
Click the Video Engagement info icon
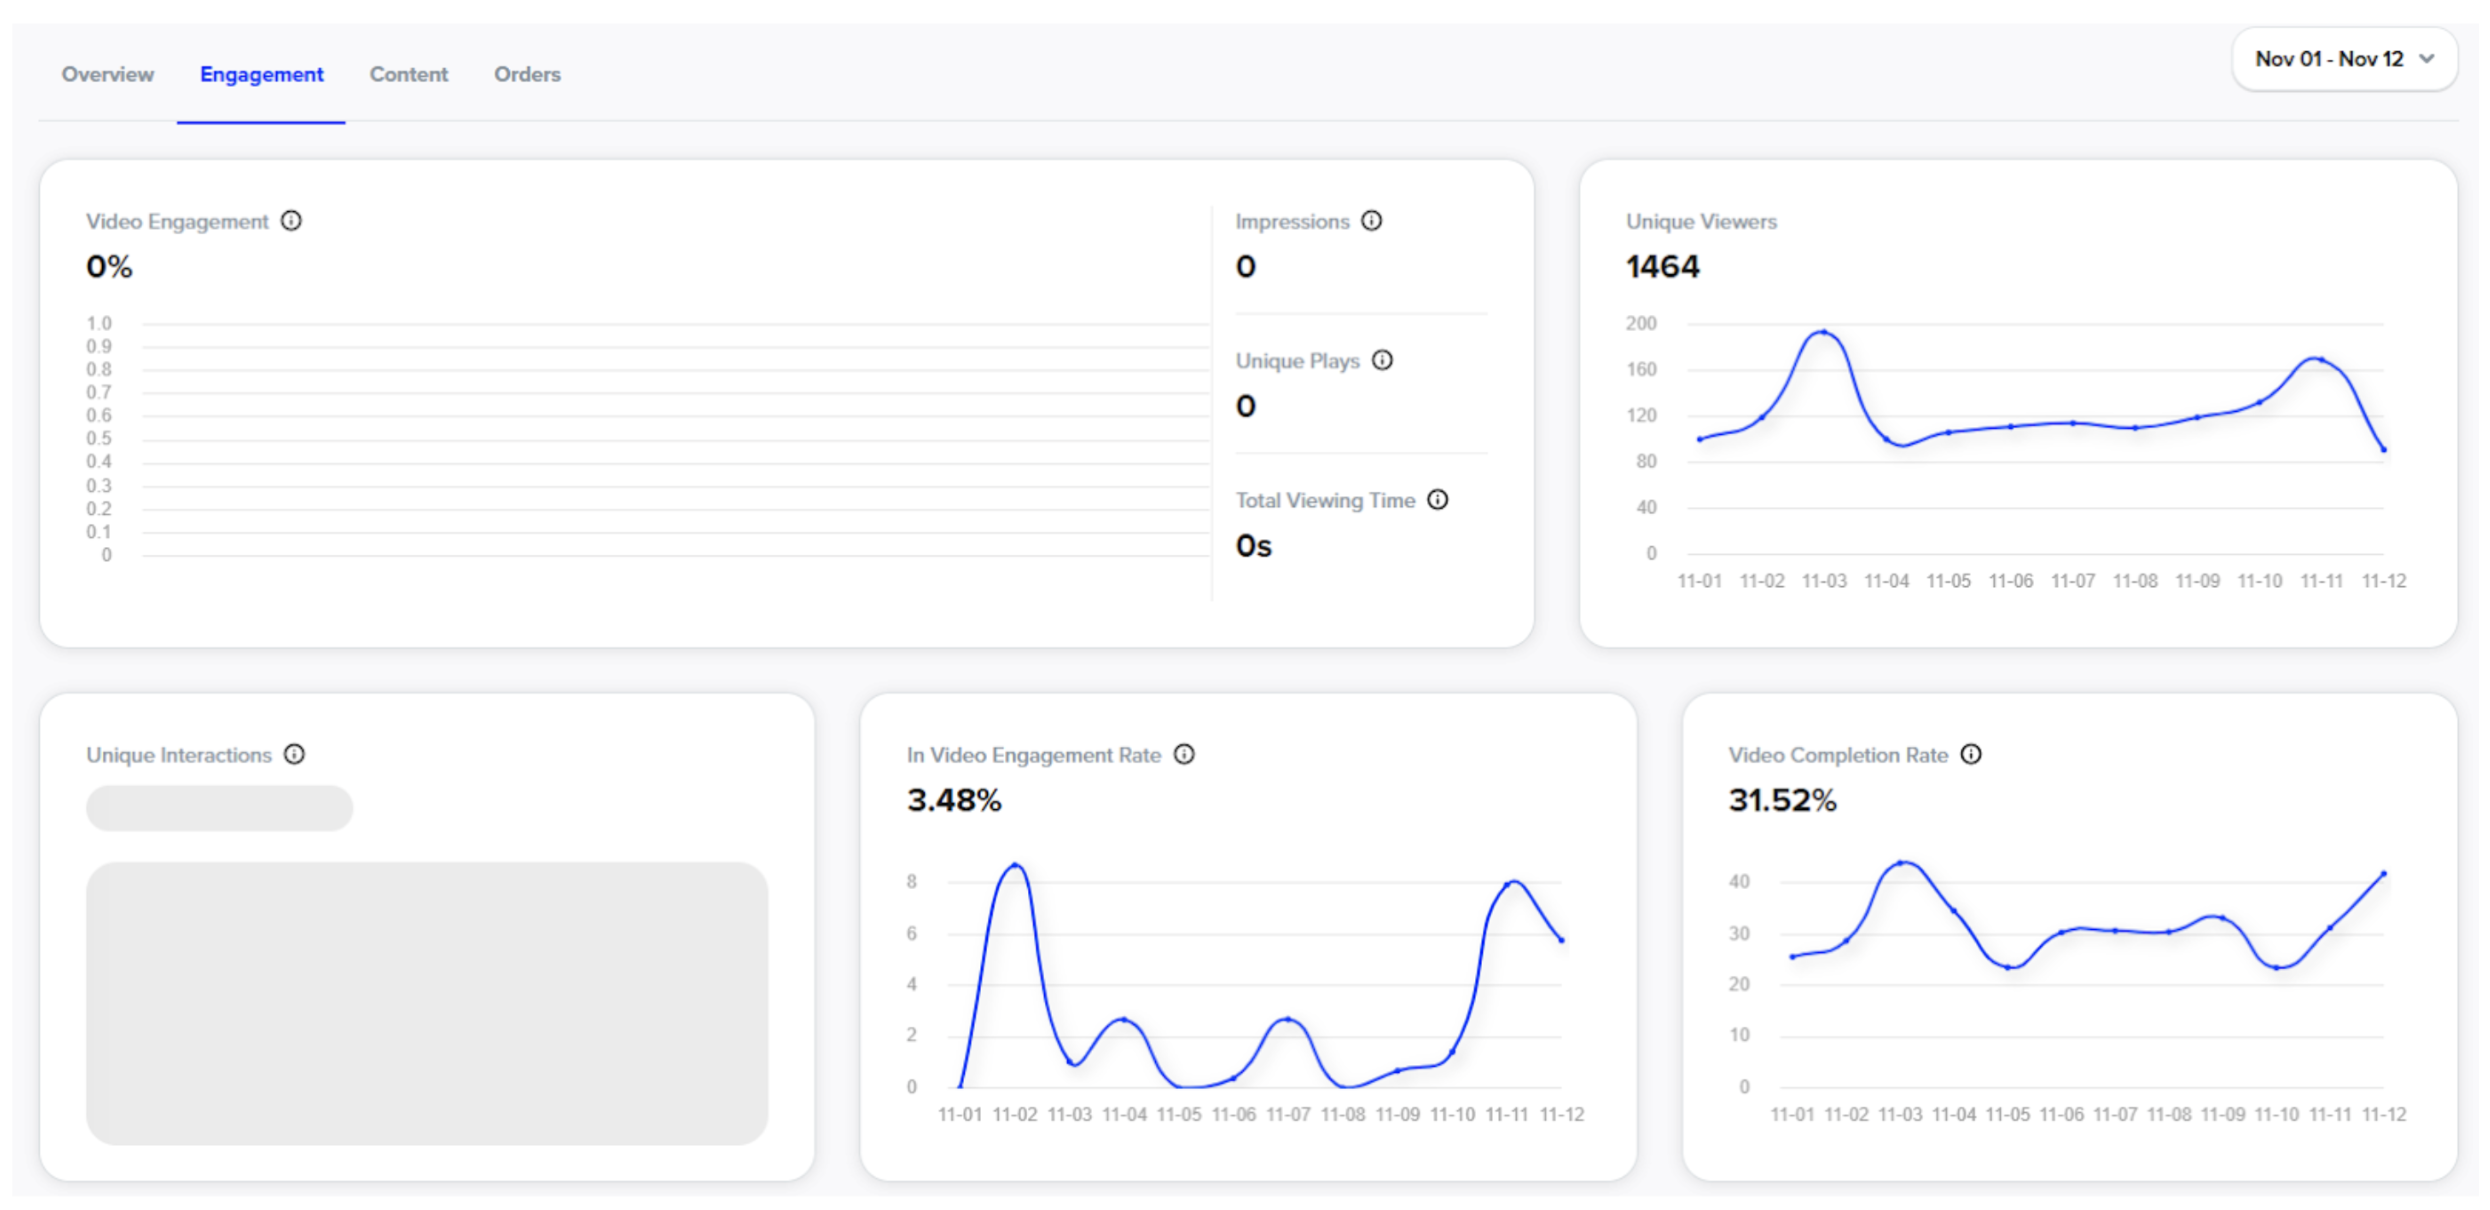pyautogui.click(x=291, y=221)
